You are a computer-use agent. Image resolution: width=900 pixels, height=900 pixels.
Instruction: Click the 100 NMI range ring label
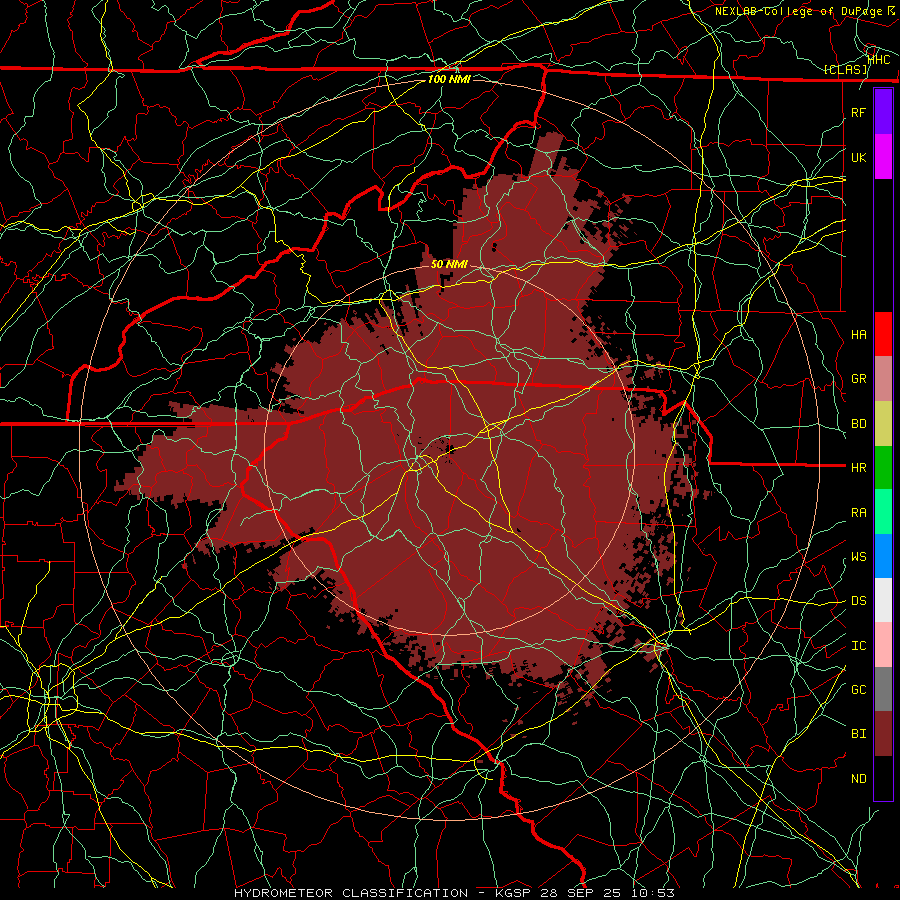[x=449, y=79]
